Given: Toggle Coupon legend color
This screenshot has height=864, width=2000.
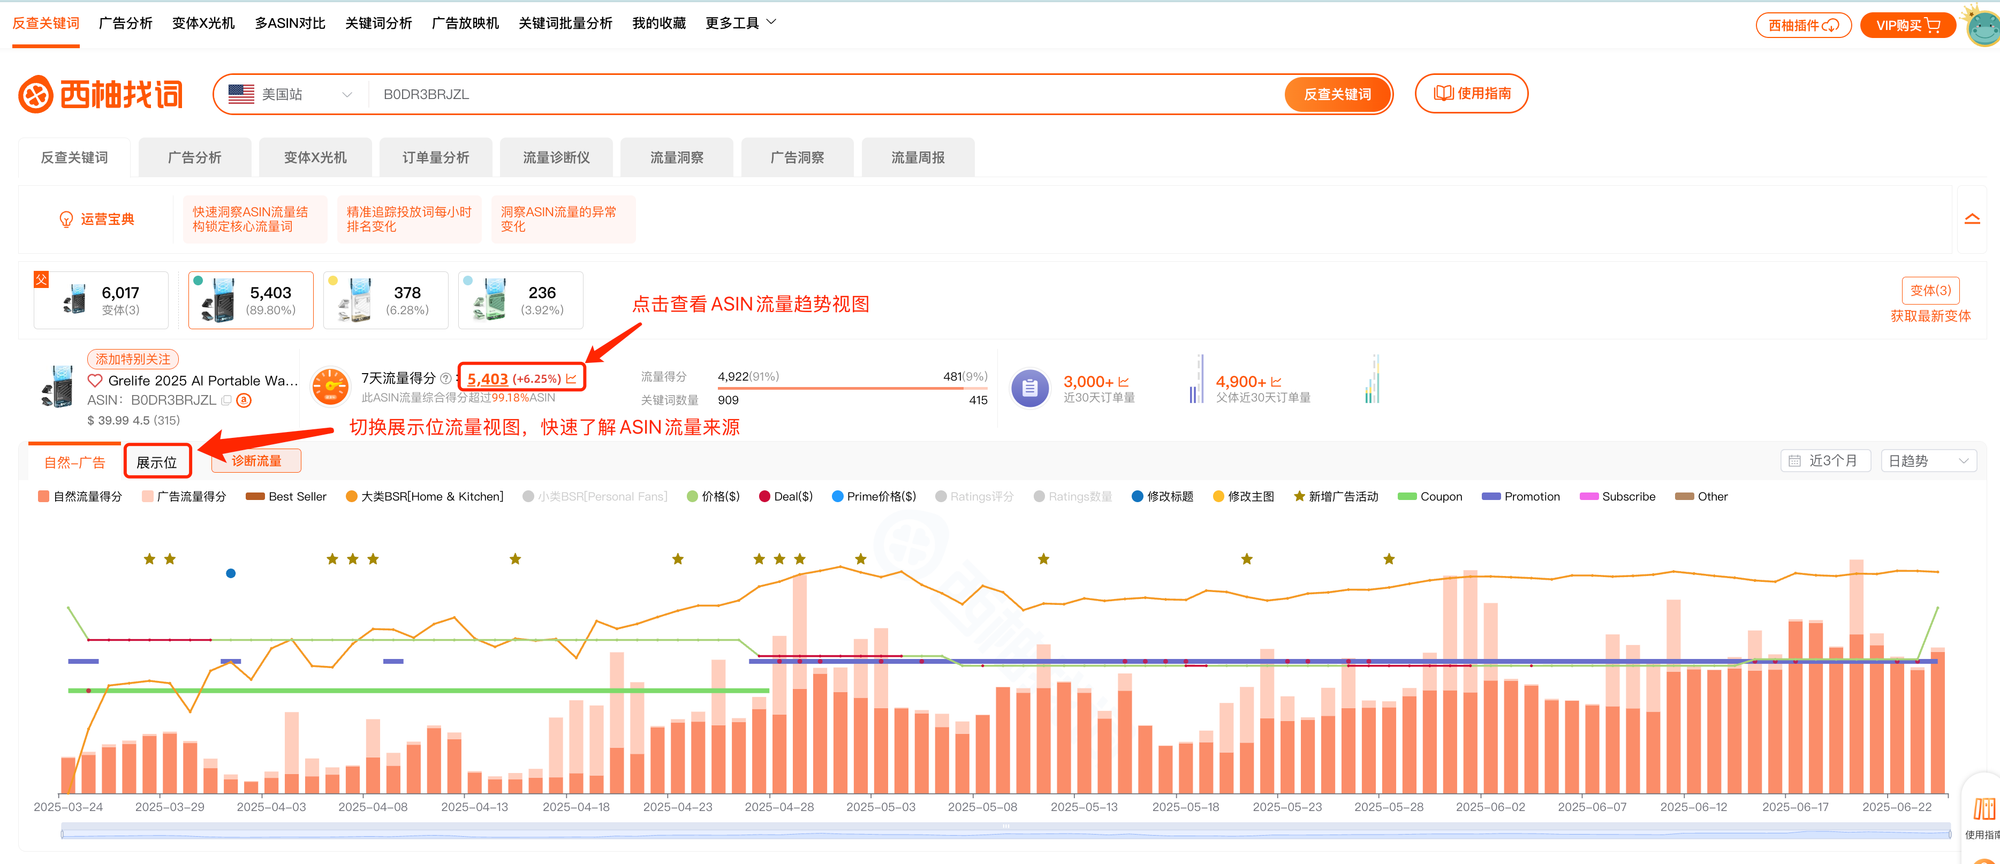Looking at the screenshot, I should point(1407,496).
